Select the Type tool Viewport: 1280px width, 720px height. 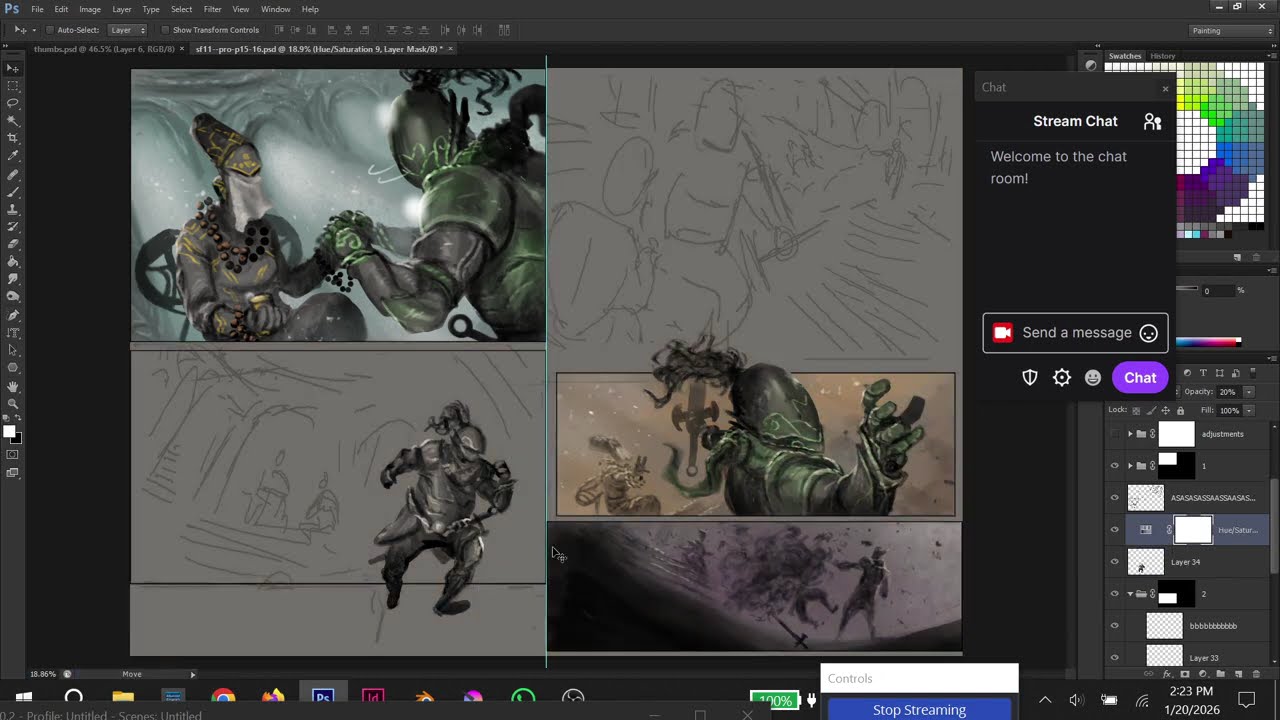[x=13, y=332]
